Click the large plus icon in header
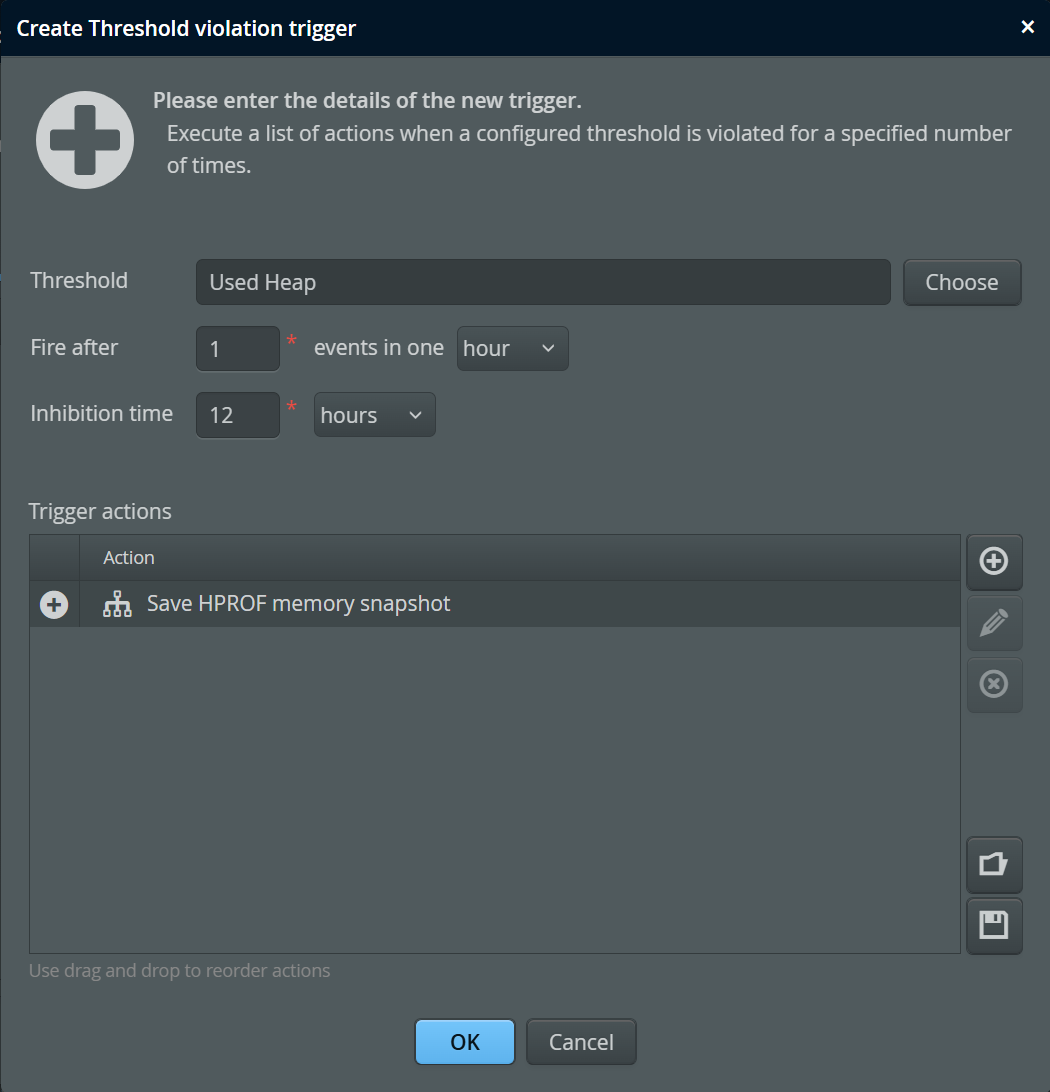 tap(85, 140)
